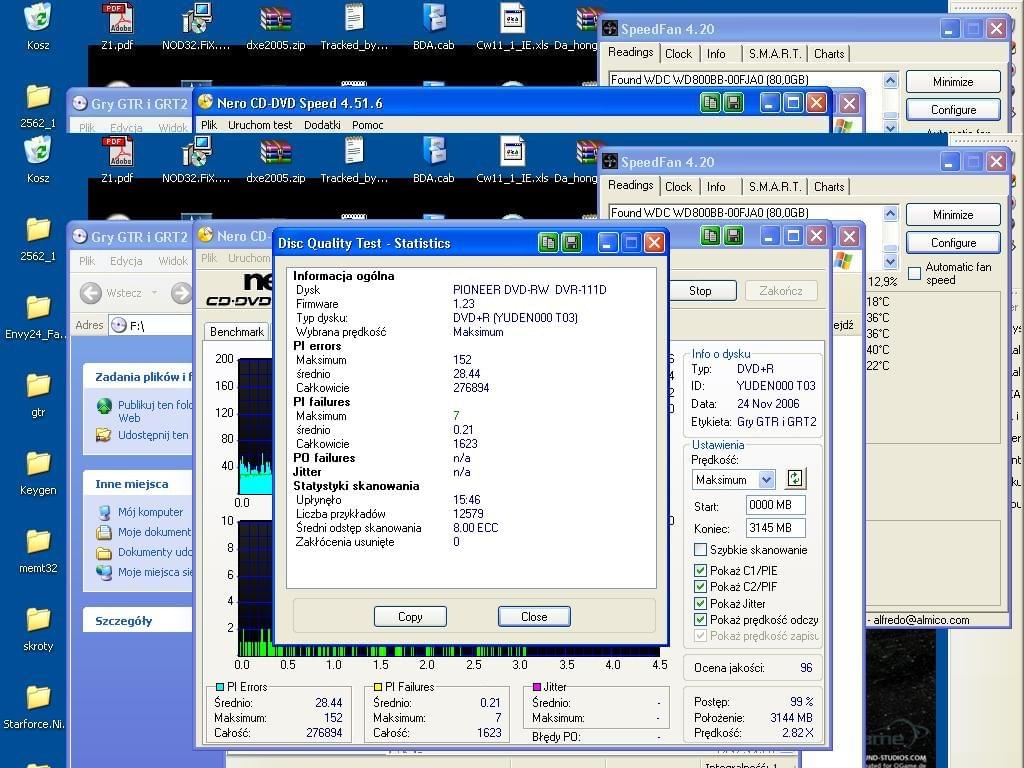Select the Keygen desktop folder

point(38,463)
